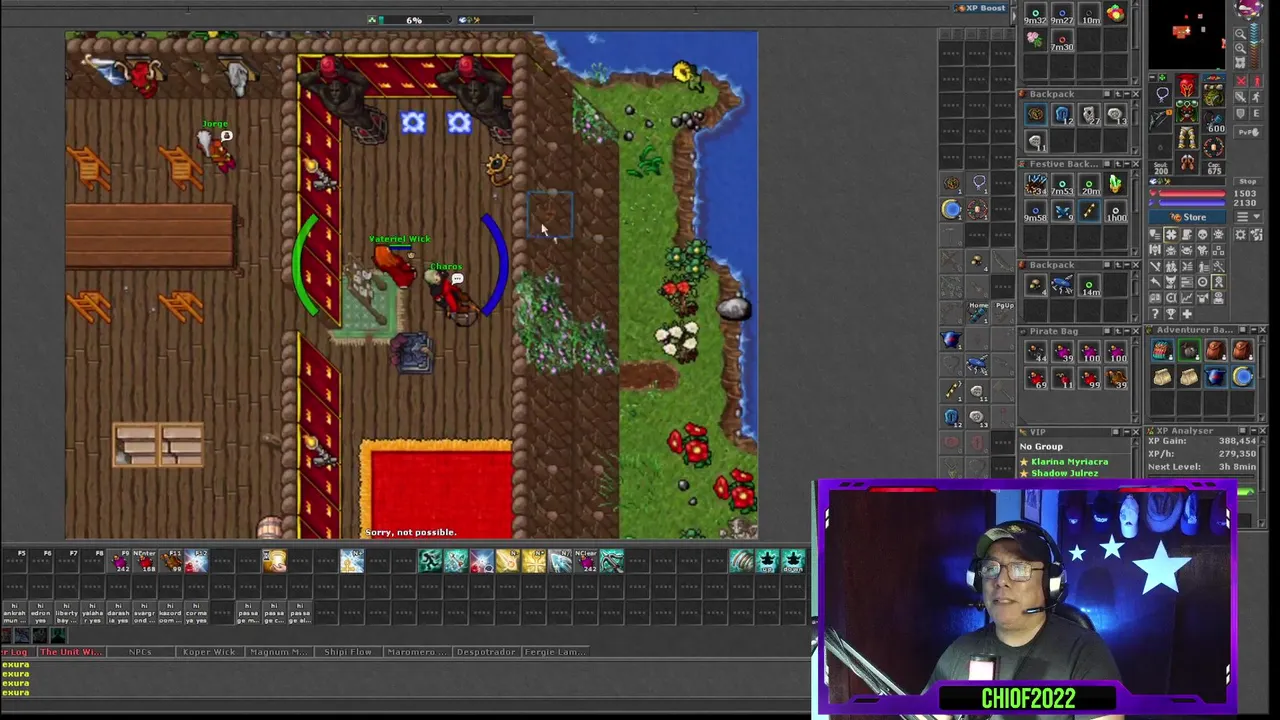Screen dimensions: 1280x720
Task: Select the boots equipment slot
Action: [1187, 163]
